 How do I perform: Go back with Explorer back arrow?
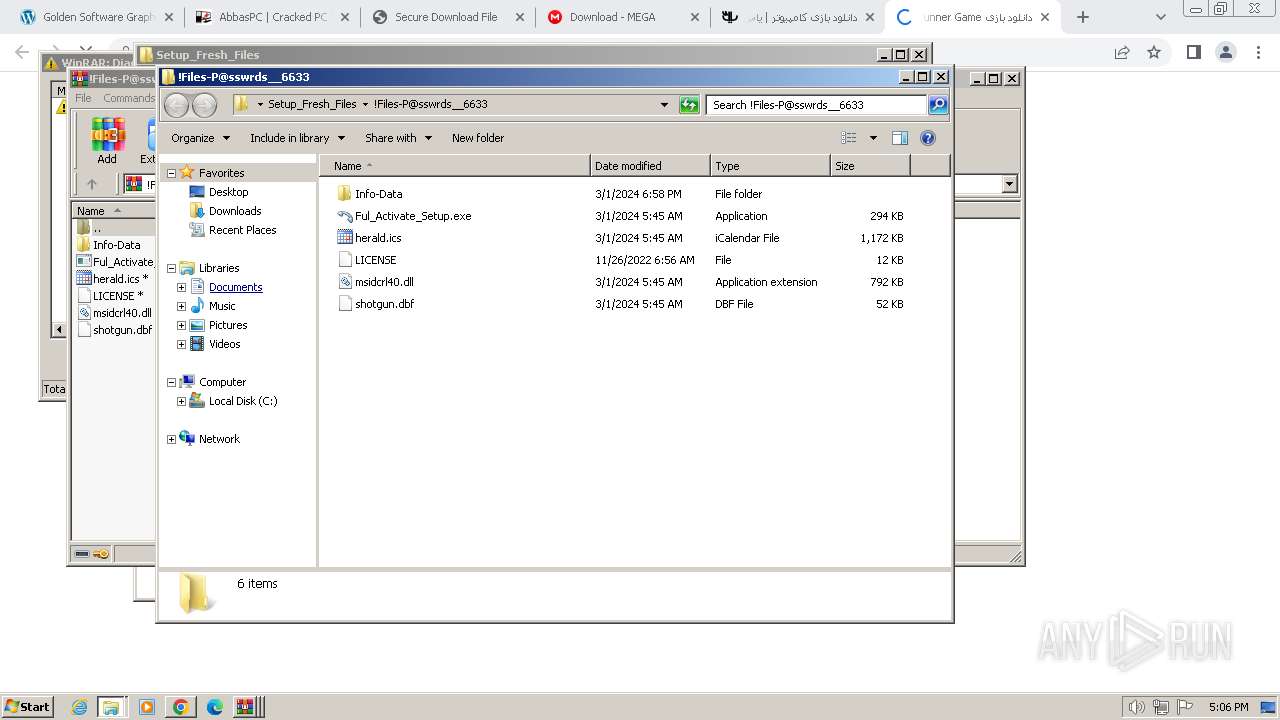pyautogui.click(x=177, y=104)
